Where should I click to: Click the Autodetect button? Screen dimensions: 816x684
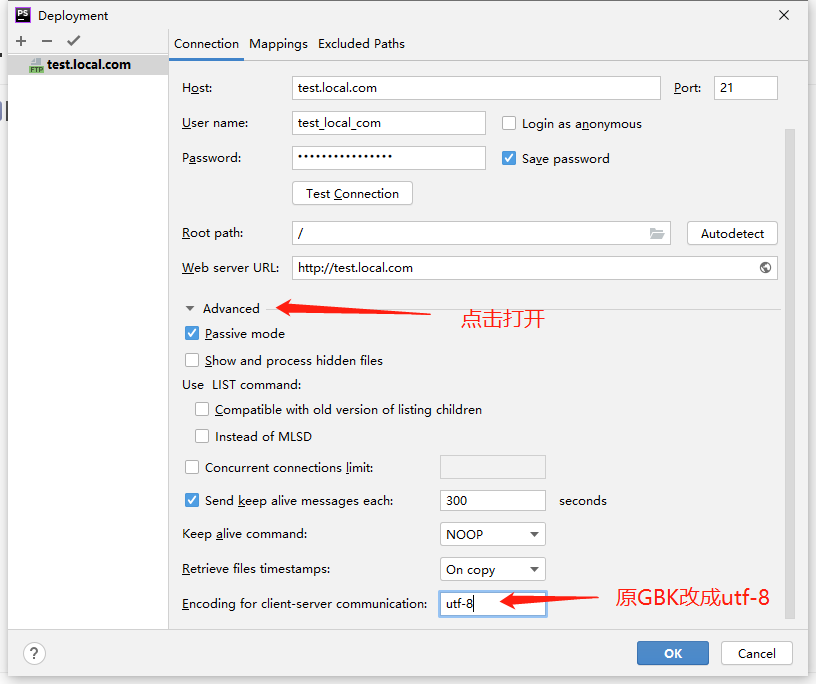point(732,233)
